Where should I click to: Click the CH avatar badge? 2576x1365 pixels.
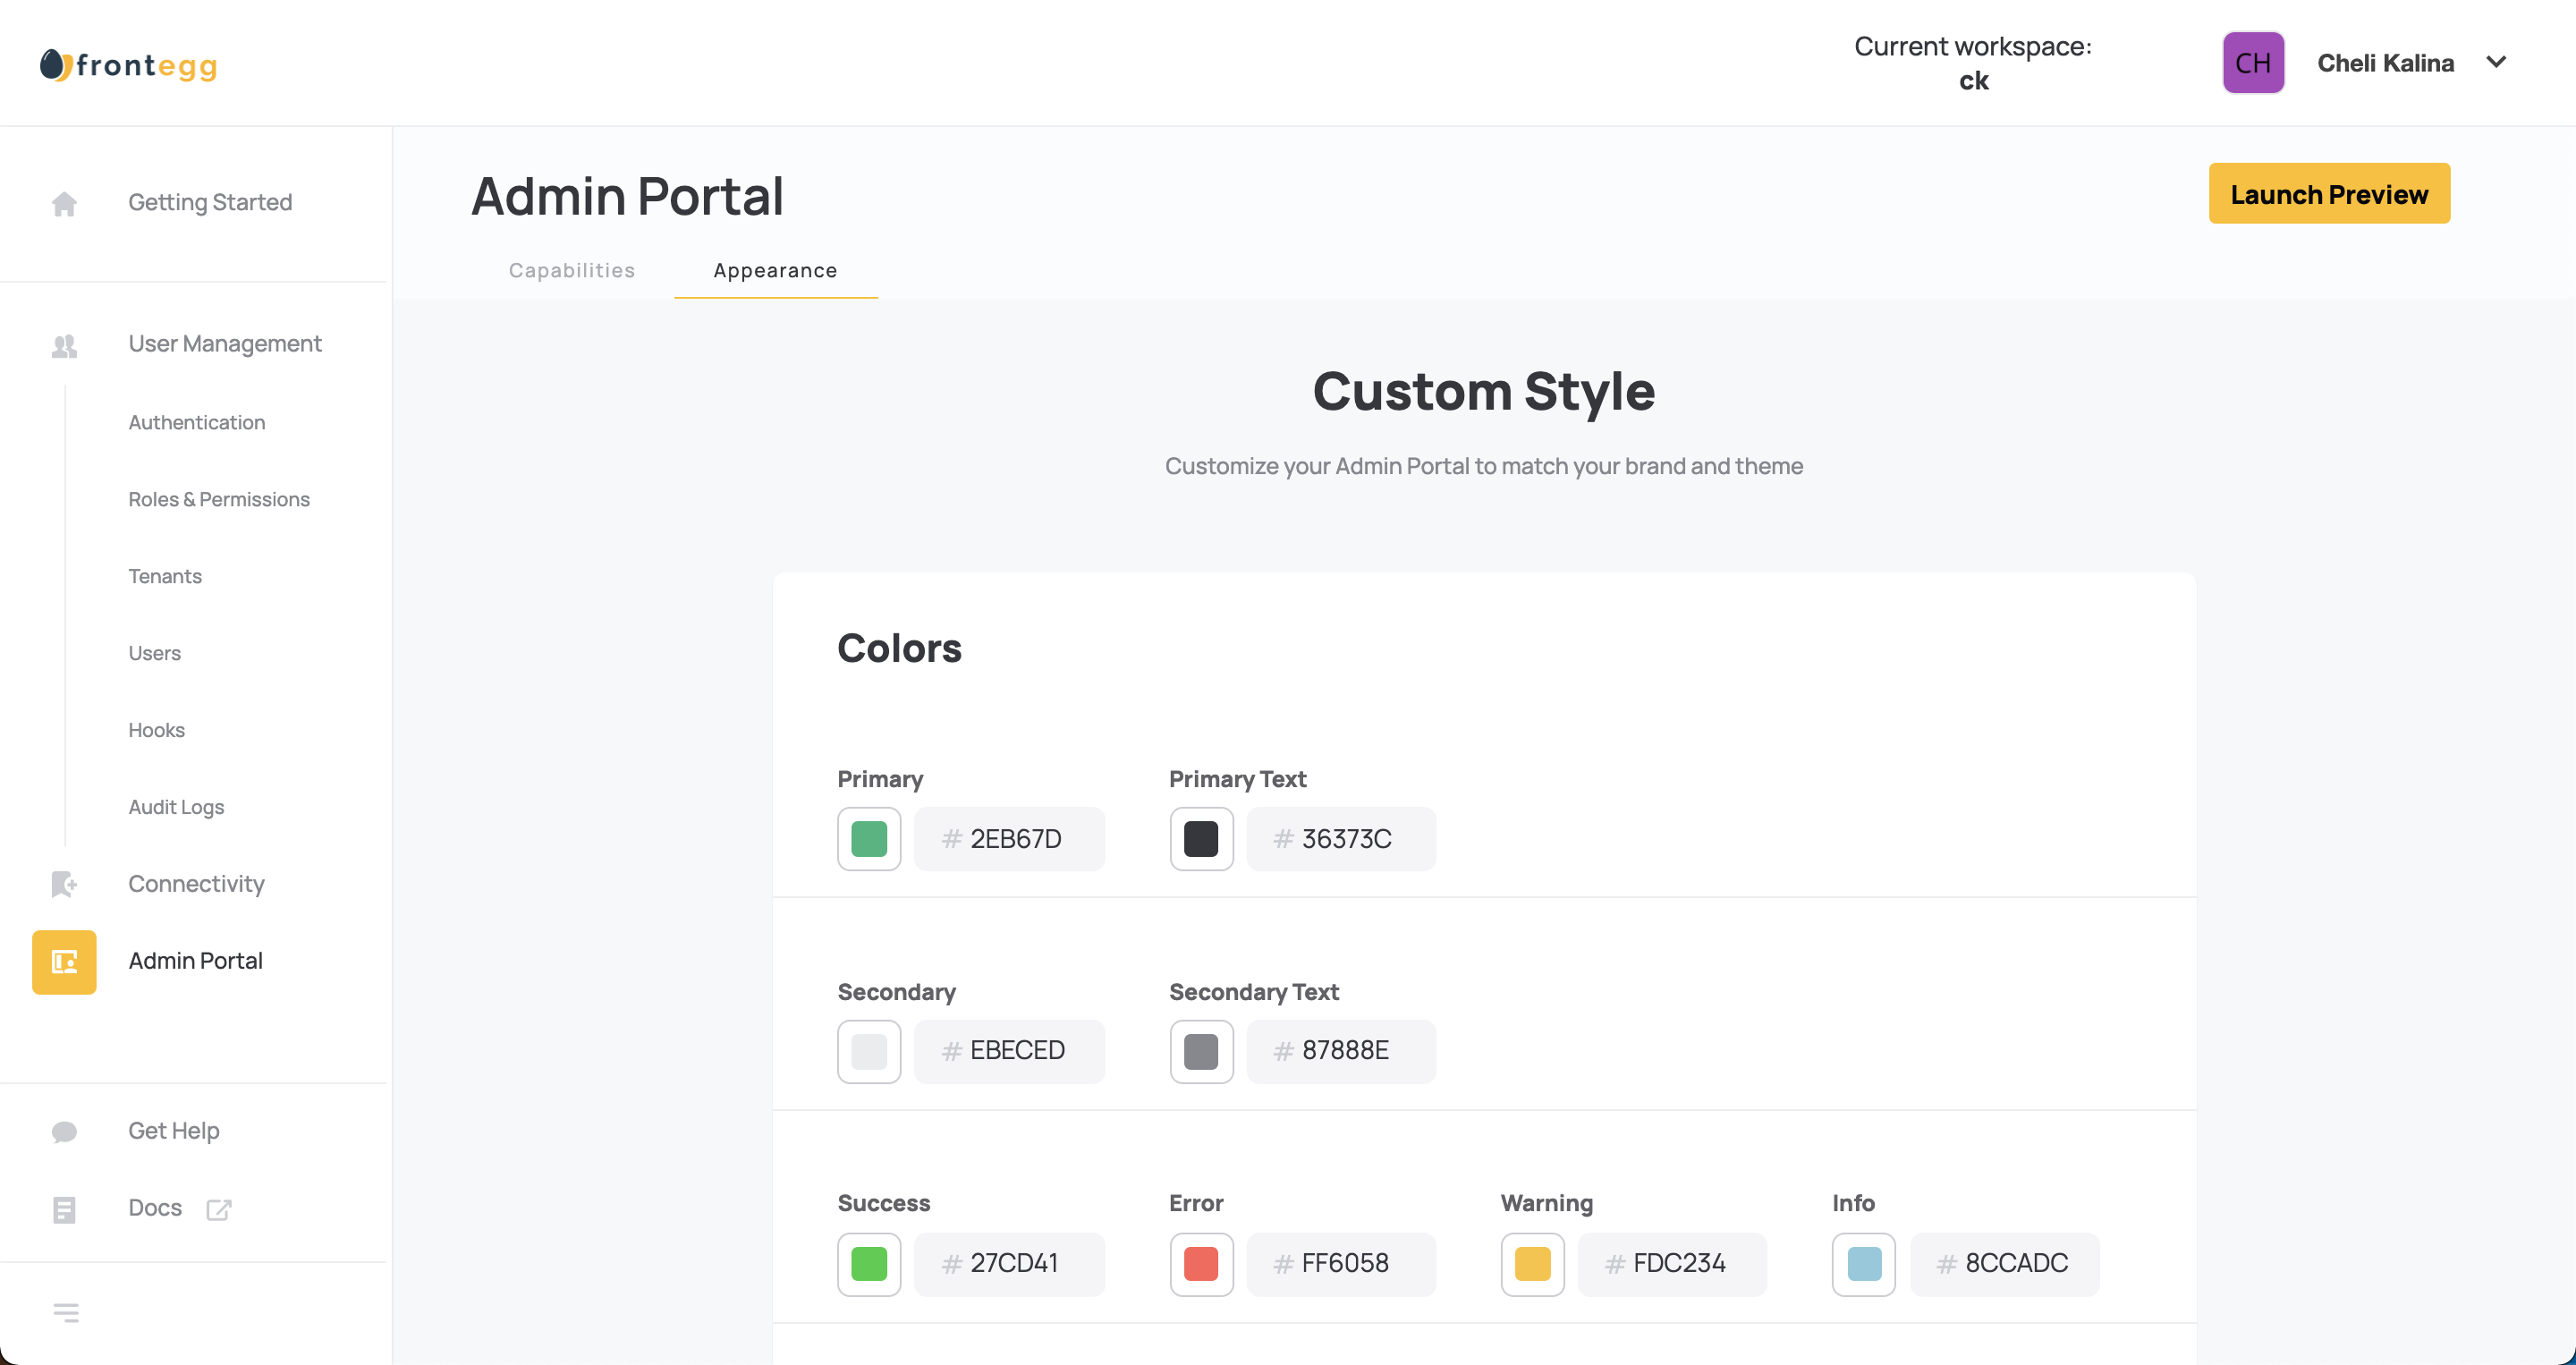(2253, 63)
